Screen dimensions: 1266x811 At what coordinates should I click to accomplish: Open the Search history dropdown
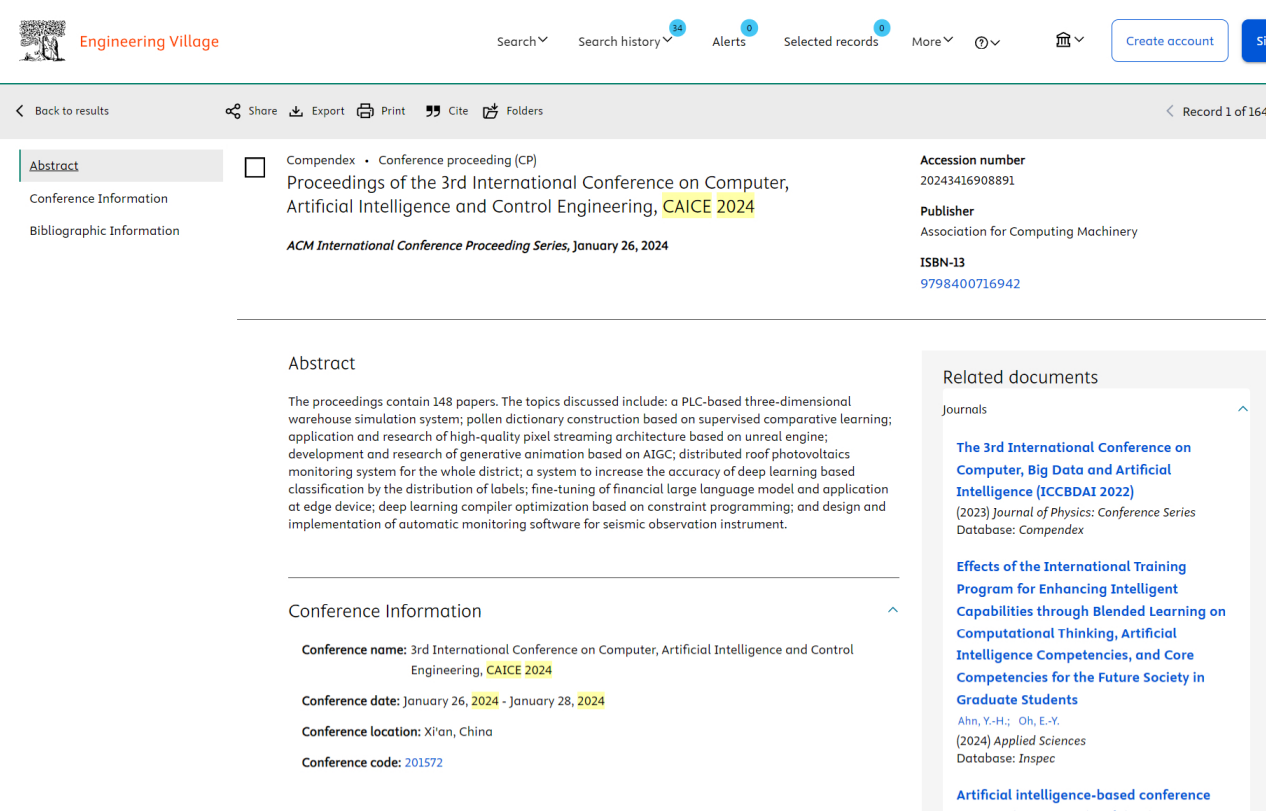[625, 41]
